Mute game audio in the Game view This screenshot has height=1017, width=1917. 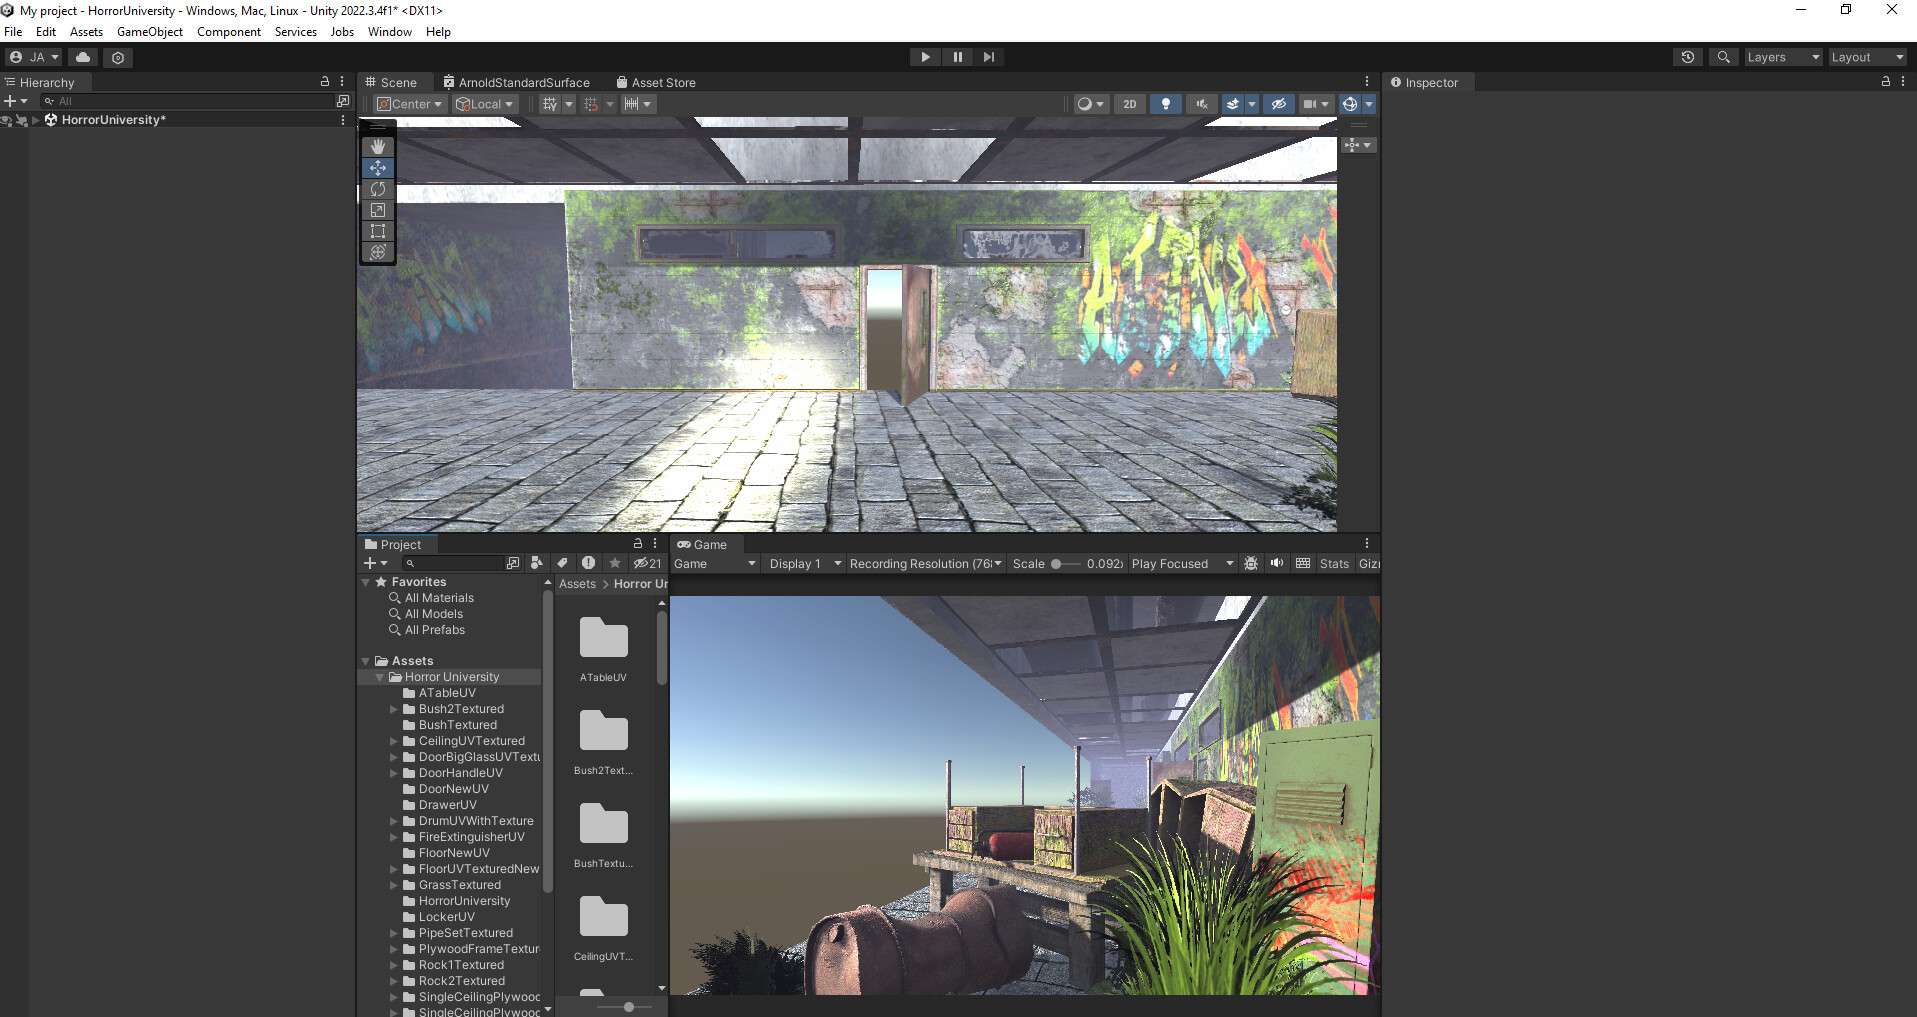coord(1277,563)
